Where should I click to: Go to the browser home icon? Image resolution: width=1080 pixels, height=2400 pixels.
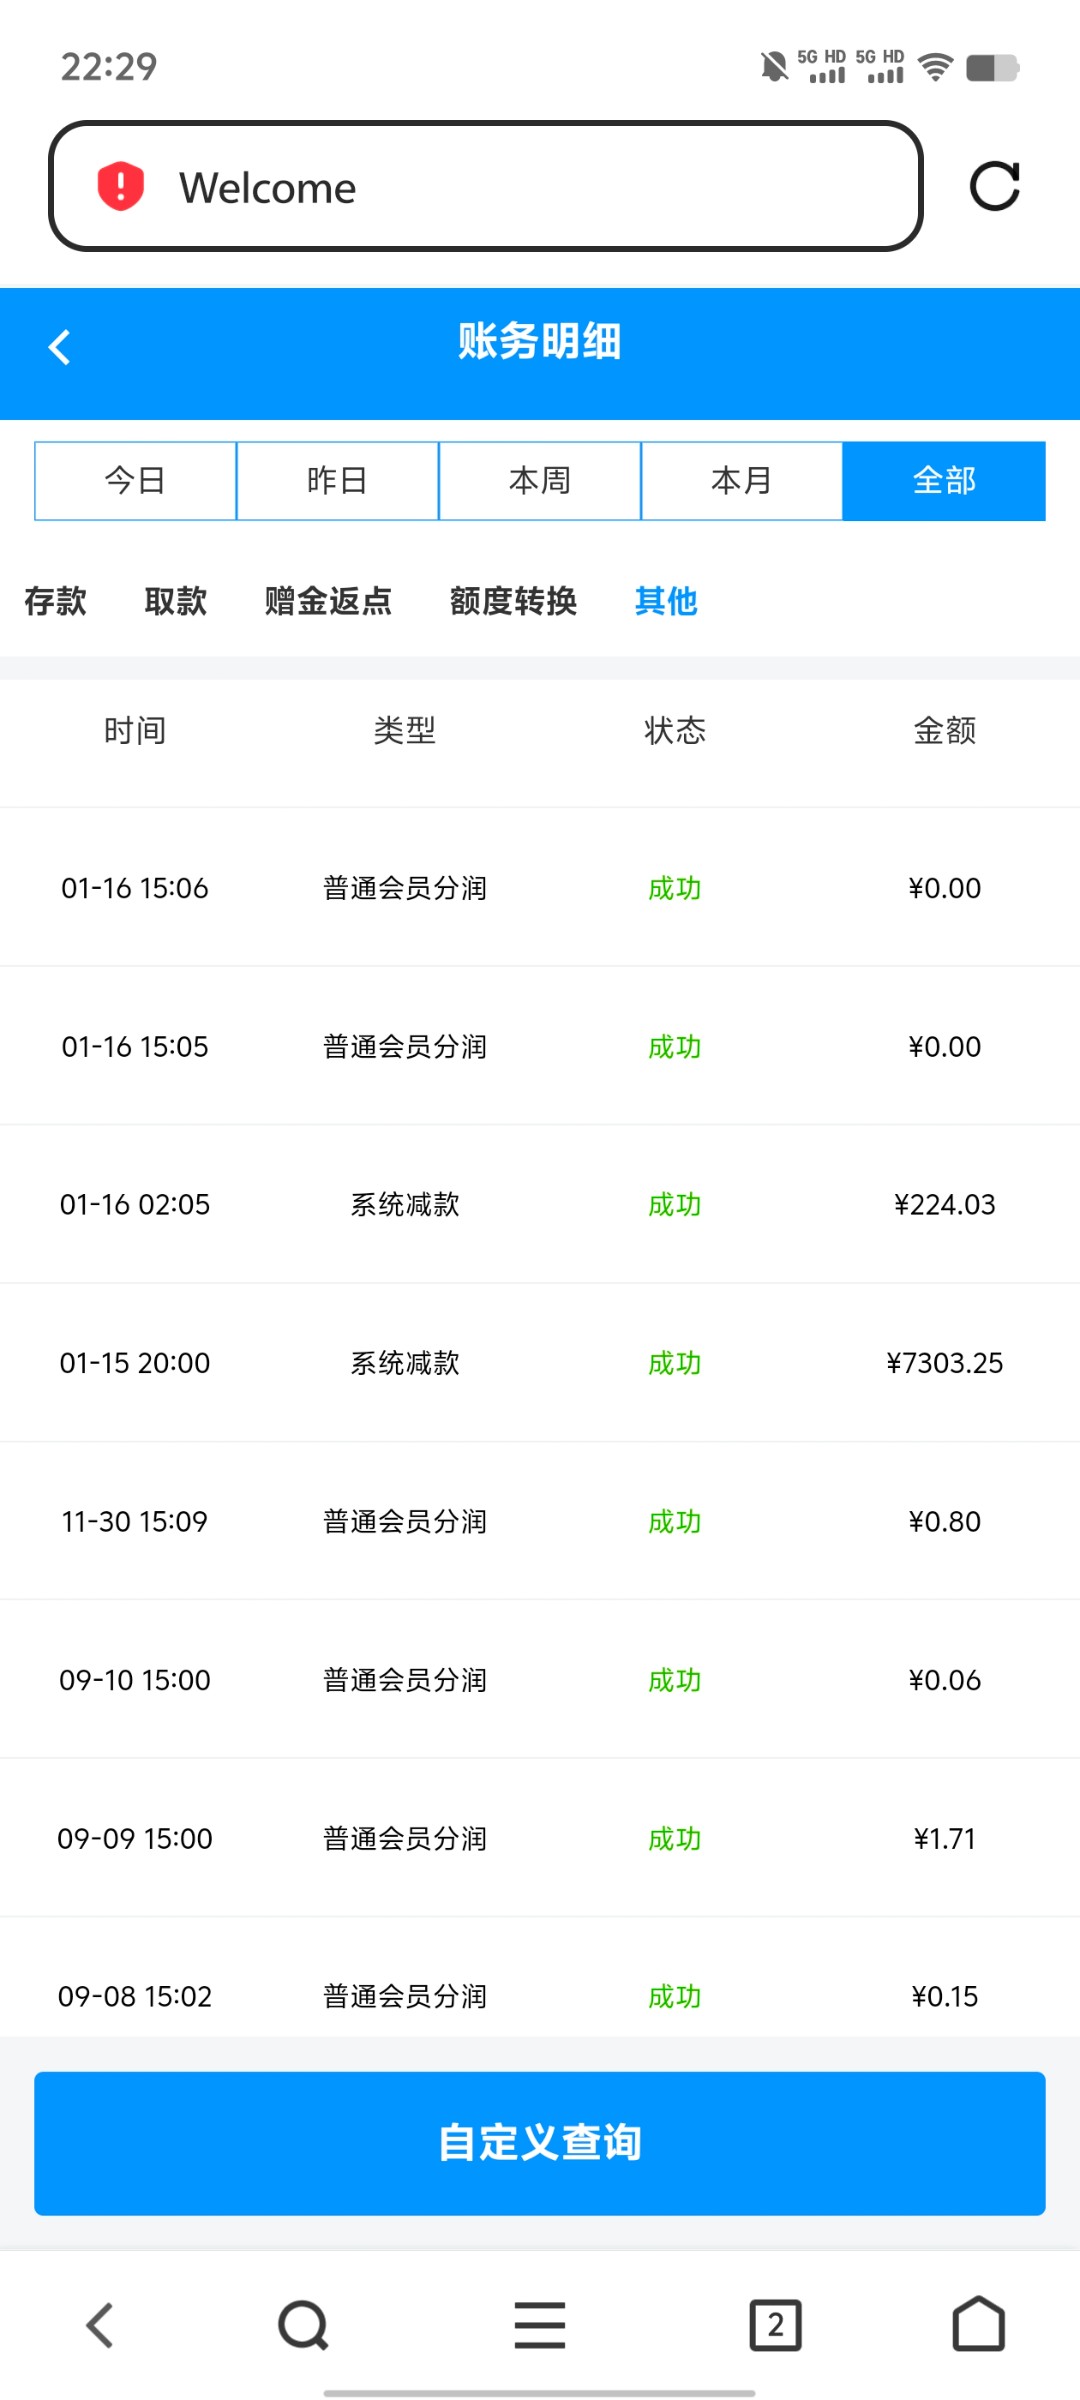point(978,2325)
